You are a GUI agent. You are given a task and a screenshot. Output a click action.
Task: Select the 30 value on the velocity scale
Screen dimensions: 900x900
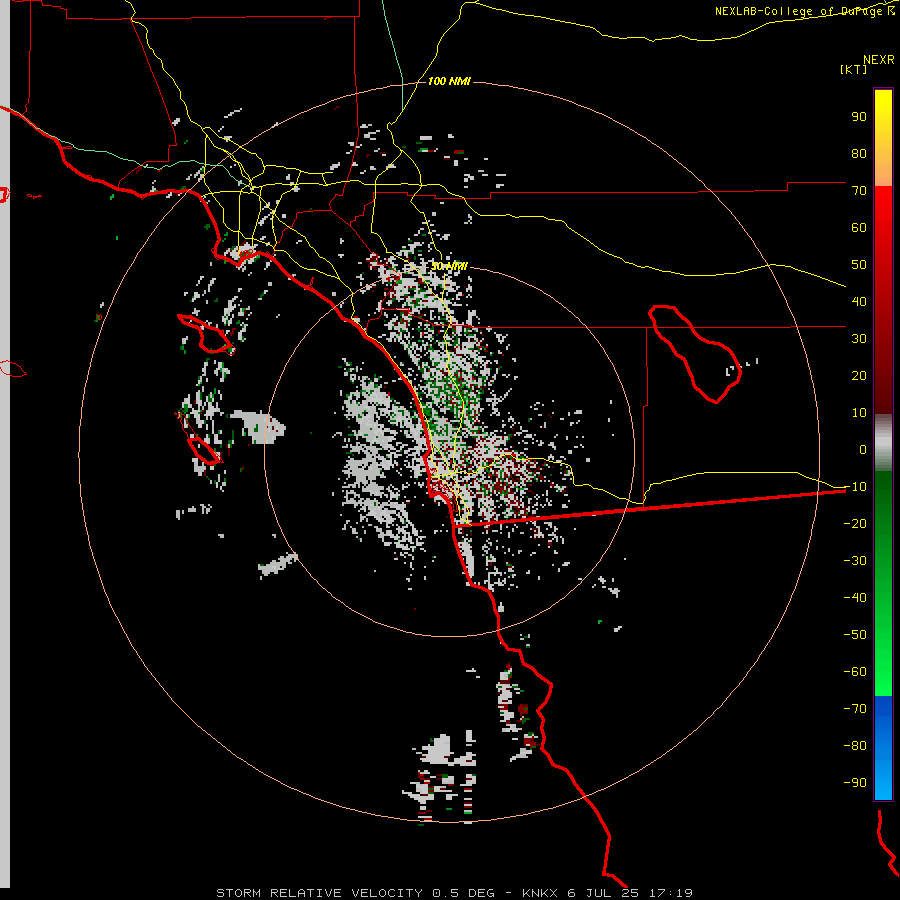tap(859, 339)
